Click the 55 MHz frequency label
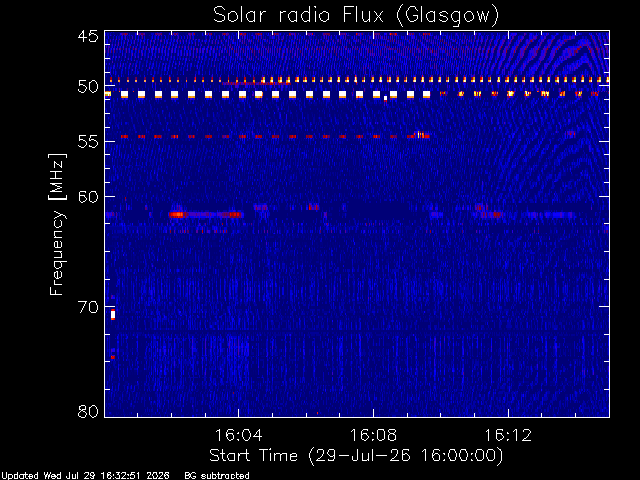Image resolution: width=640 pixels, height=480 pixels. [x=88, y=142]
